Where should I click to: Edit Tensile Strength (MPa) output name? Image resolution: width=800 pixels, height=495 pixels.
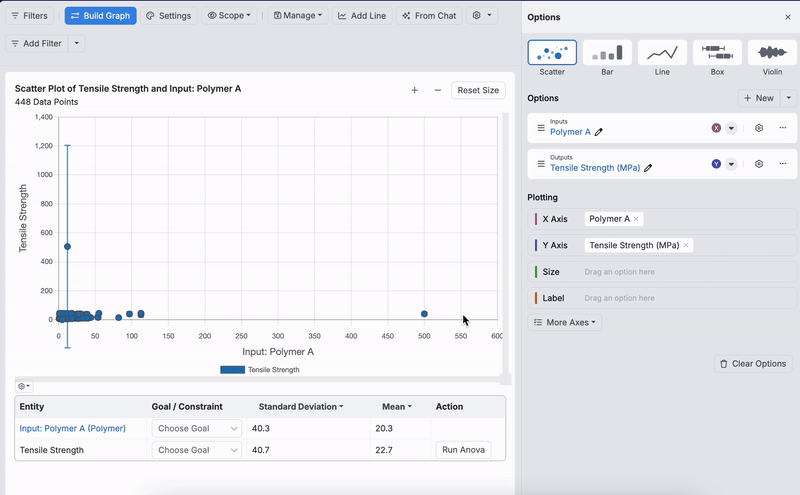648,168
